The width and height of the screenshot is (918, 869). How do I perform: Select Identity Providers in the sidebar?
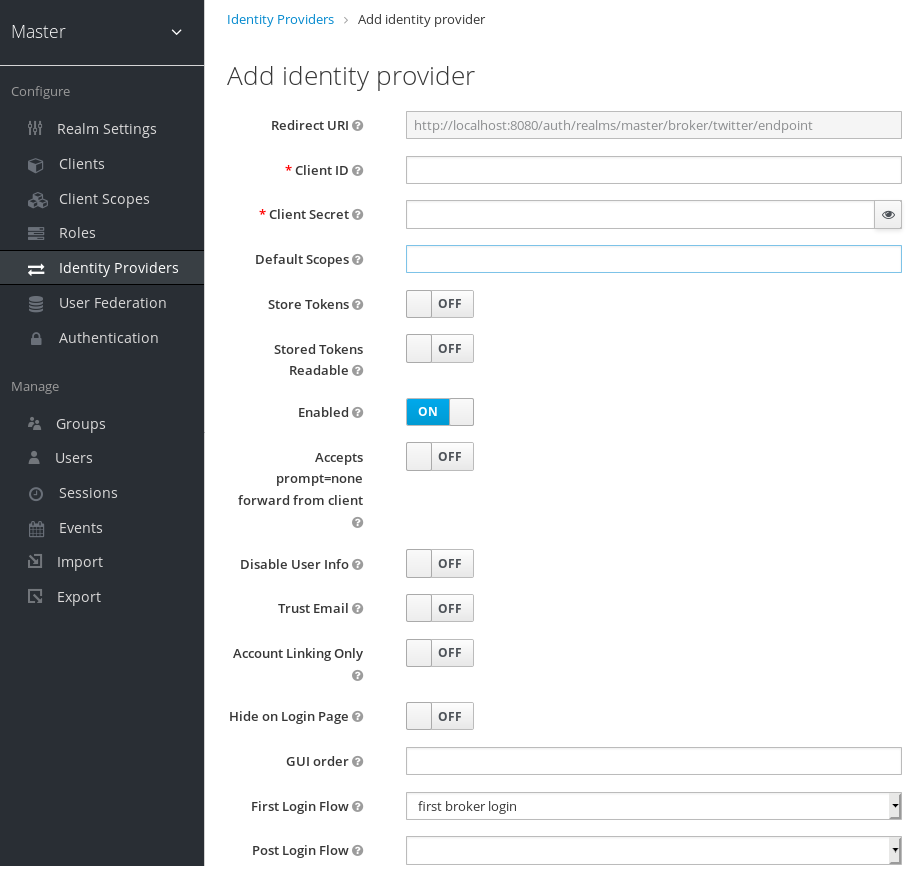[x=102, y=268]
